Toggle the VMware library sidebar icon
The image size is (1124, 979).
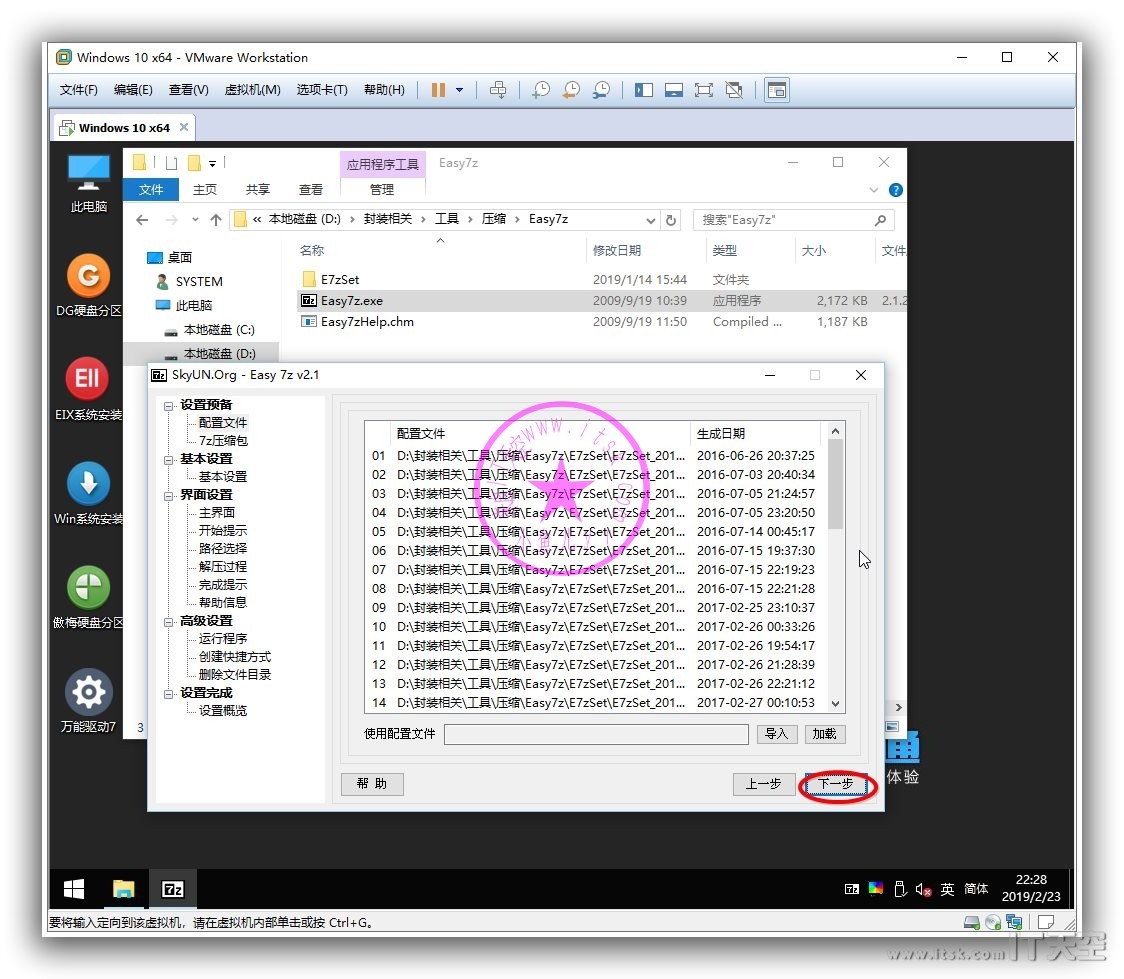pos(644,90)
